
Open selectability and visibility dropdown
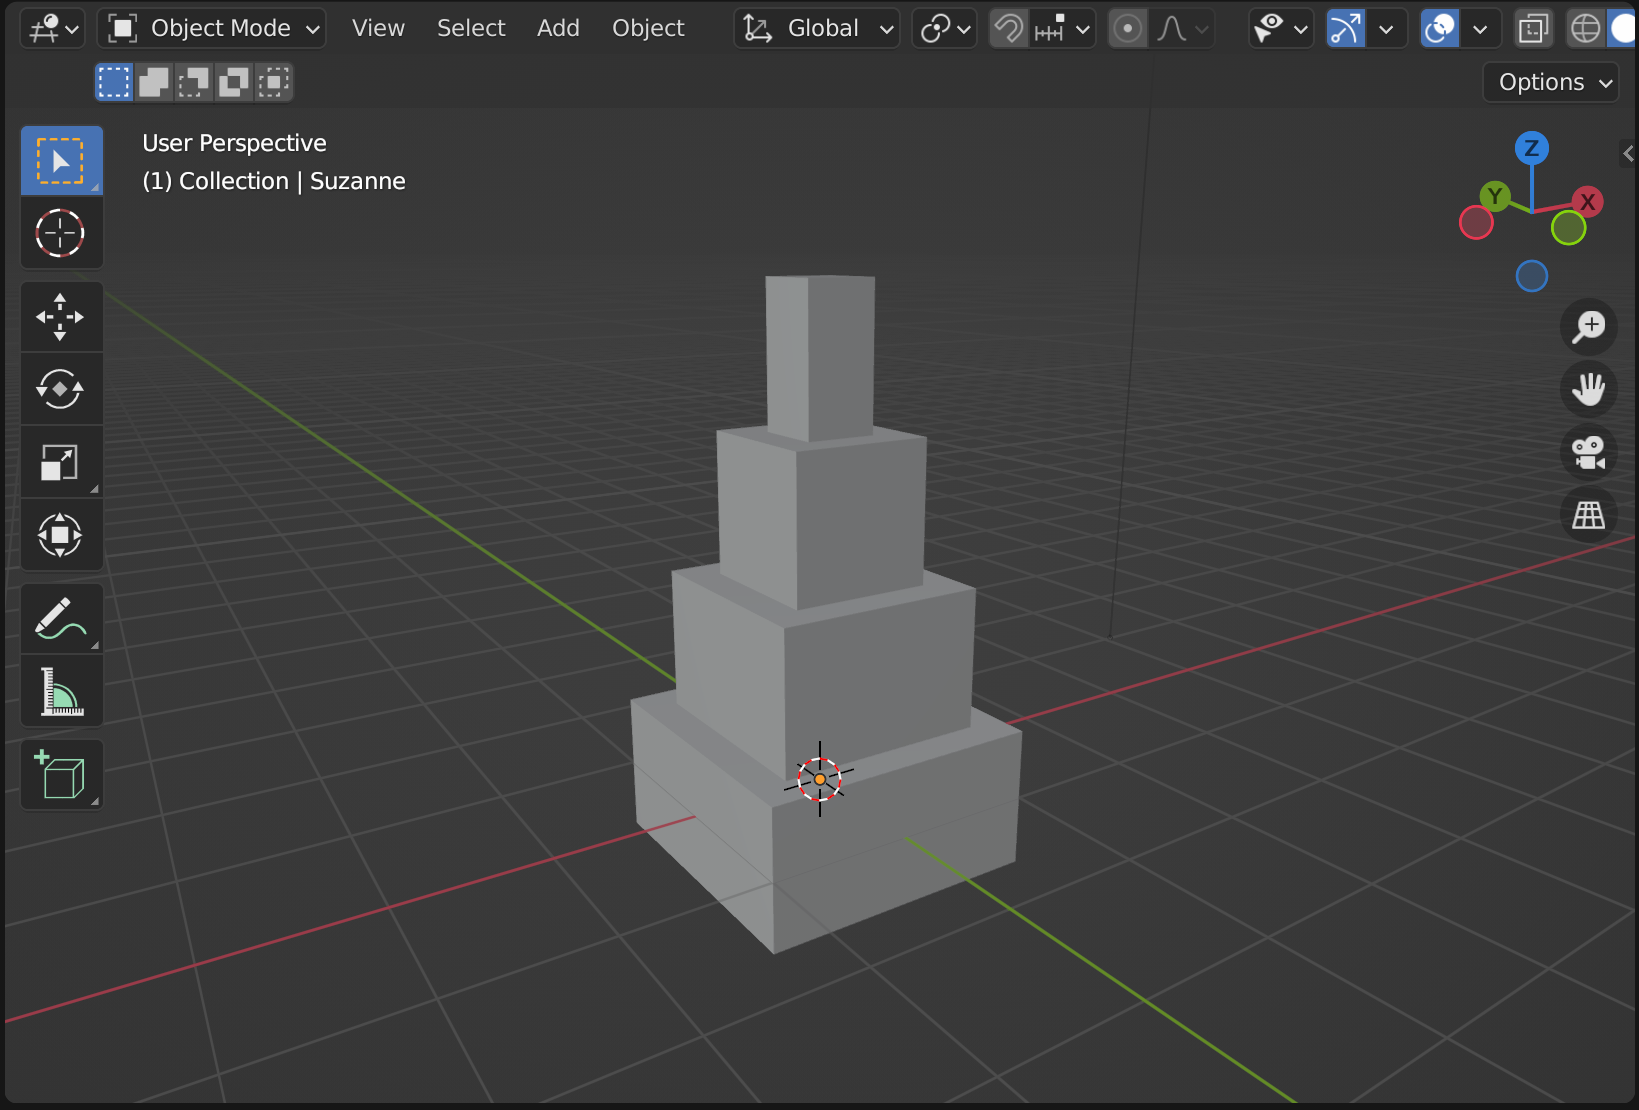(x=1281, y=29)
